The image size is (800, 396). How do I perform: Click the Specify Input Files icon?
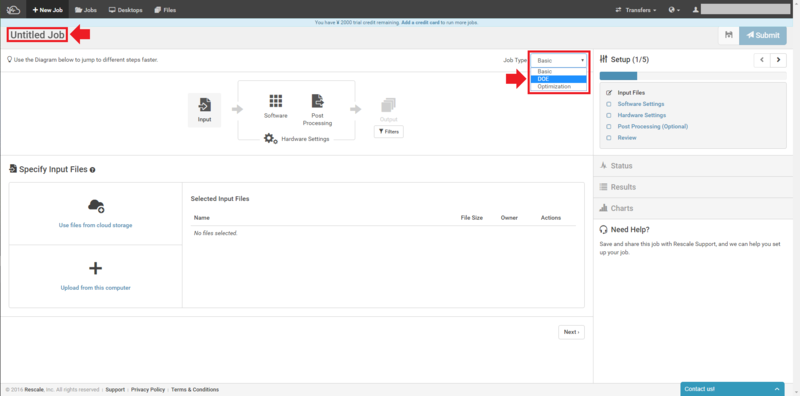point(13,169)
